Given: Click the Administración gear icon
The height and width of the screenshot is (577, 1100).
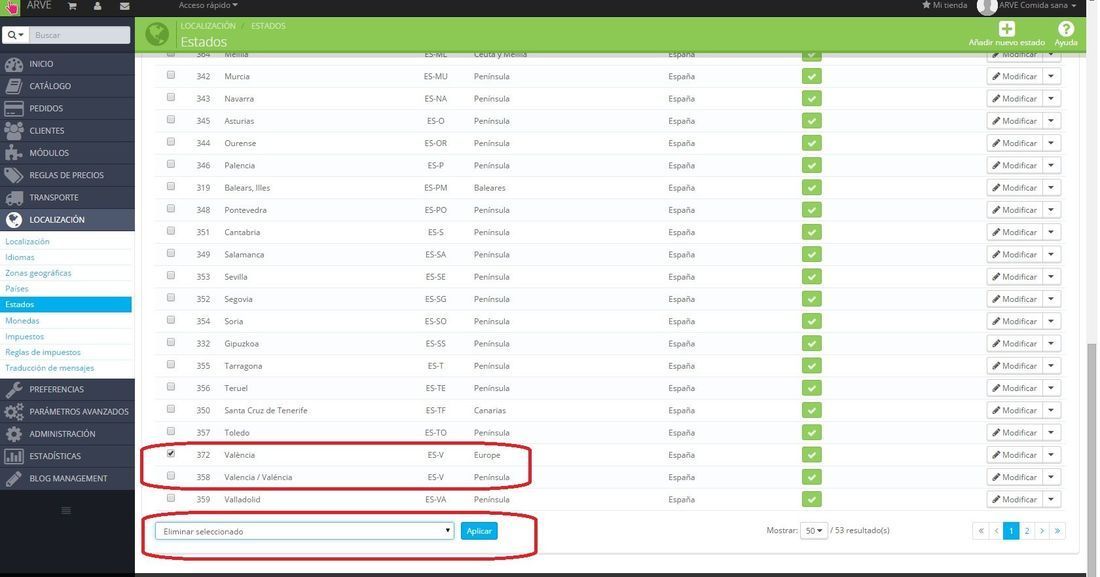Looking at the screenshot, I should pyautogui.click(x=14, y=434).
